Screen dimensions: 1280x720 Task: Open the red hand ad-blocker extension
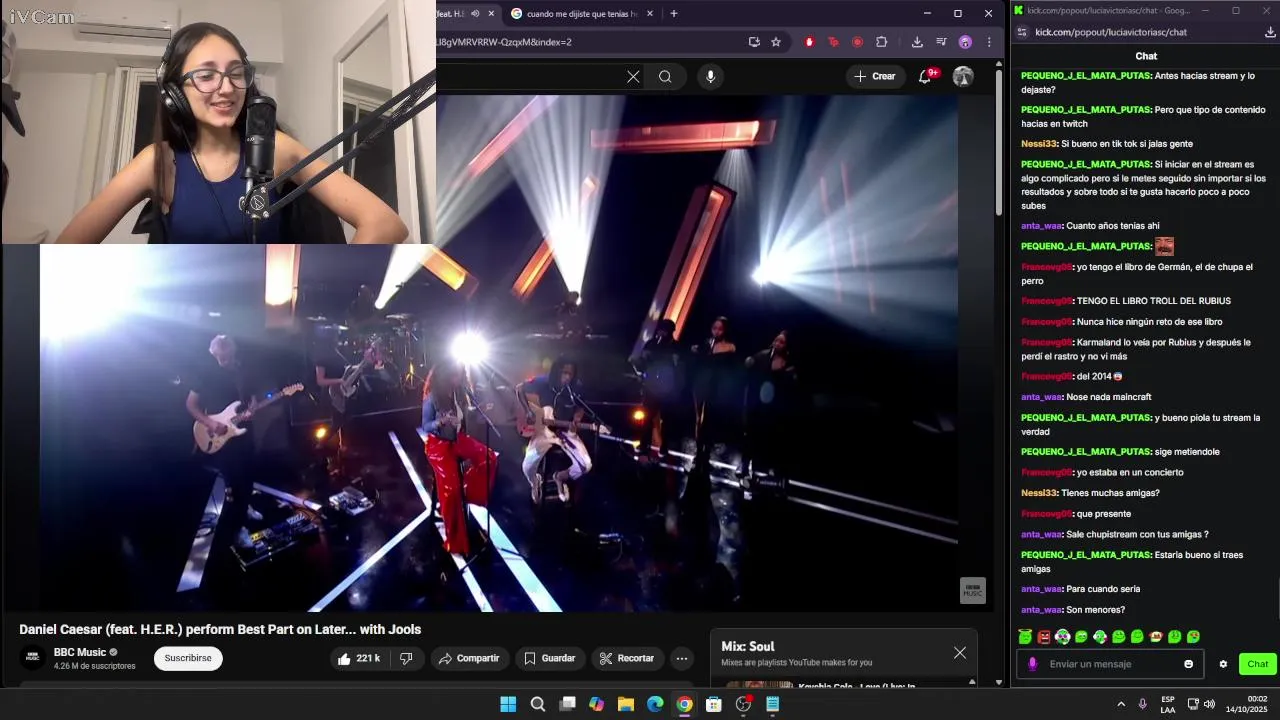click(x=809, y=42)
